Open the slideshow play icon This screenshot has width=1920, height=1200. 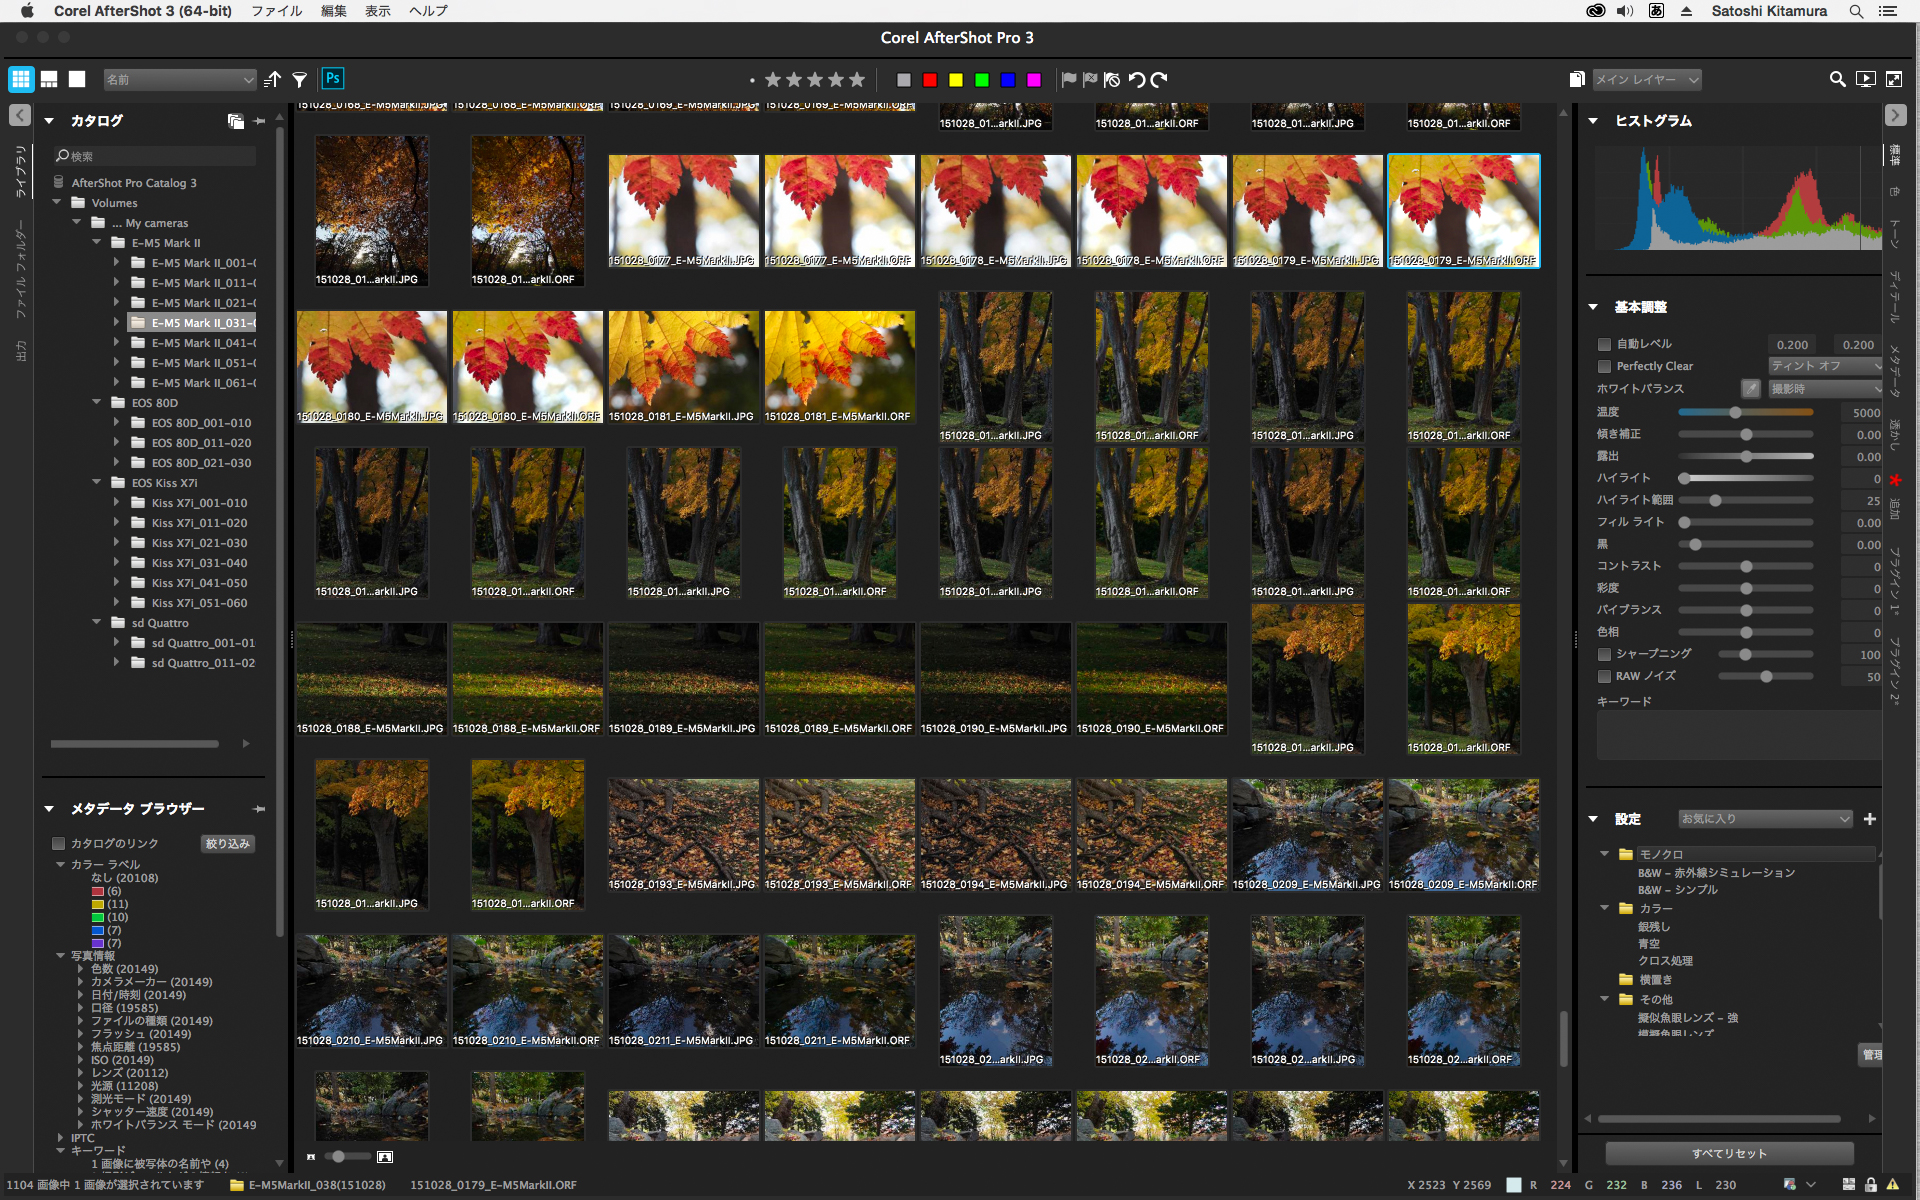(x=1865, y=79)
